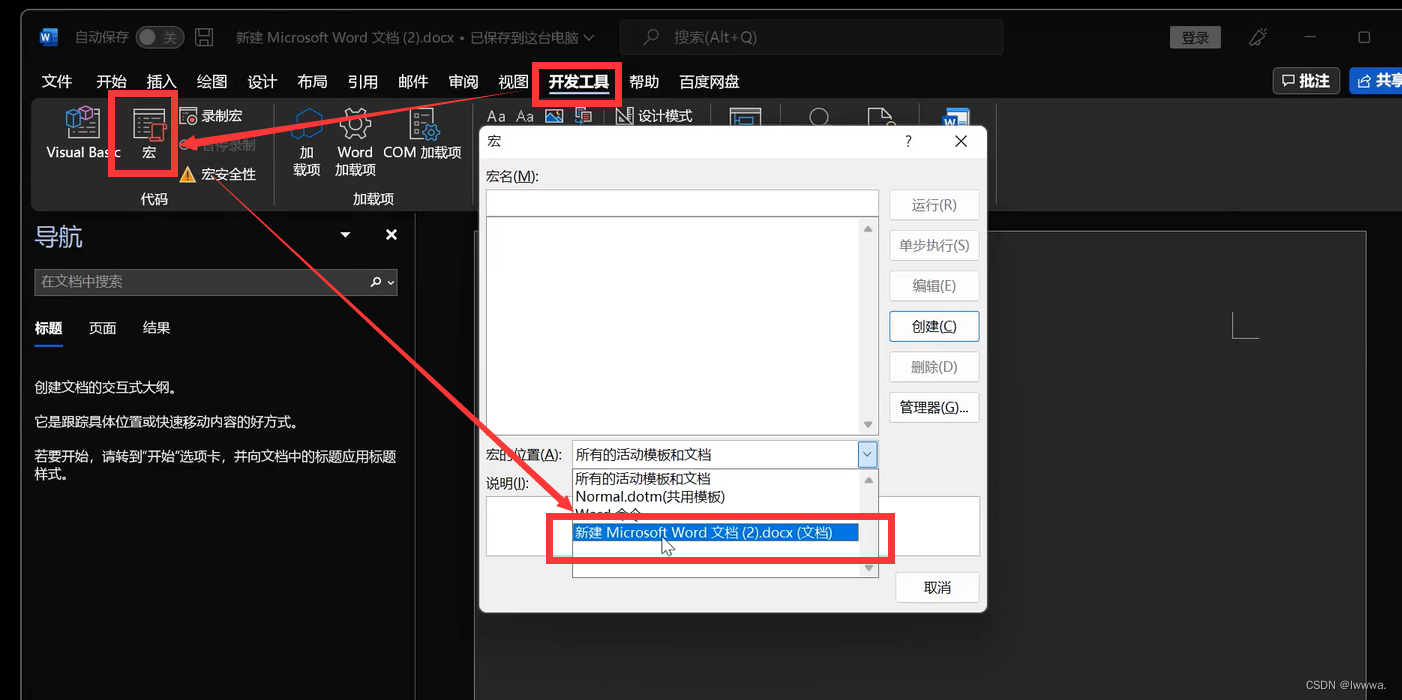Open the 宏 (Macros) dialog from the ribbon
The image size is (1402, 700).
pyautogui.click(x=149, y=134)
